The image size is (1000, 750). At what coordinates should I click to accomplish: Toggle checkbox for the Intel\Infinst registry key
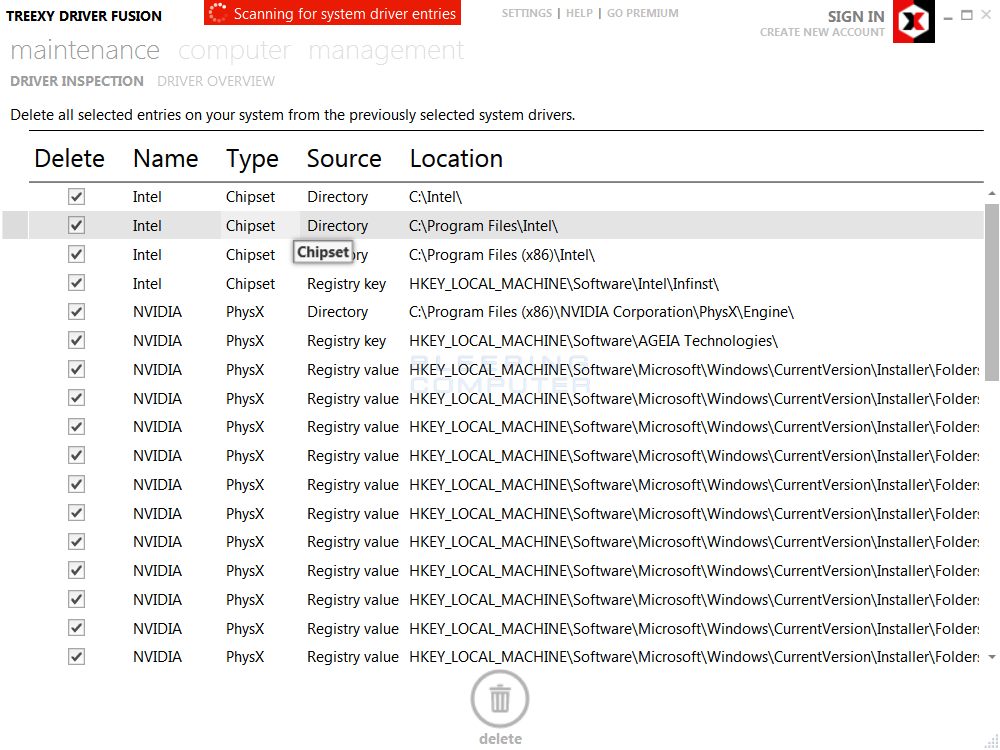point(77,283)
